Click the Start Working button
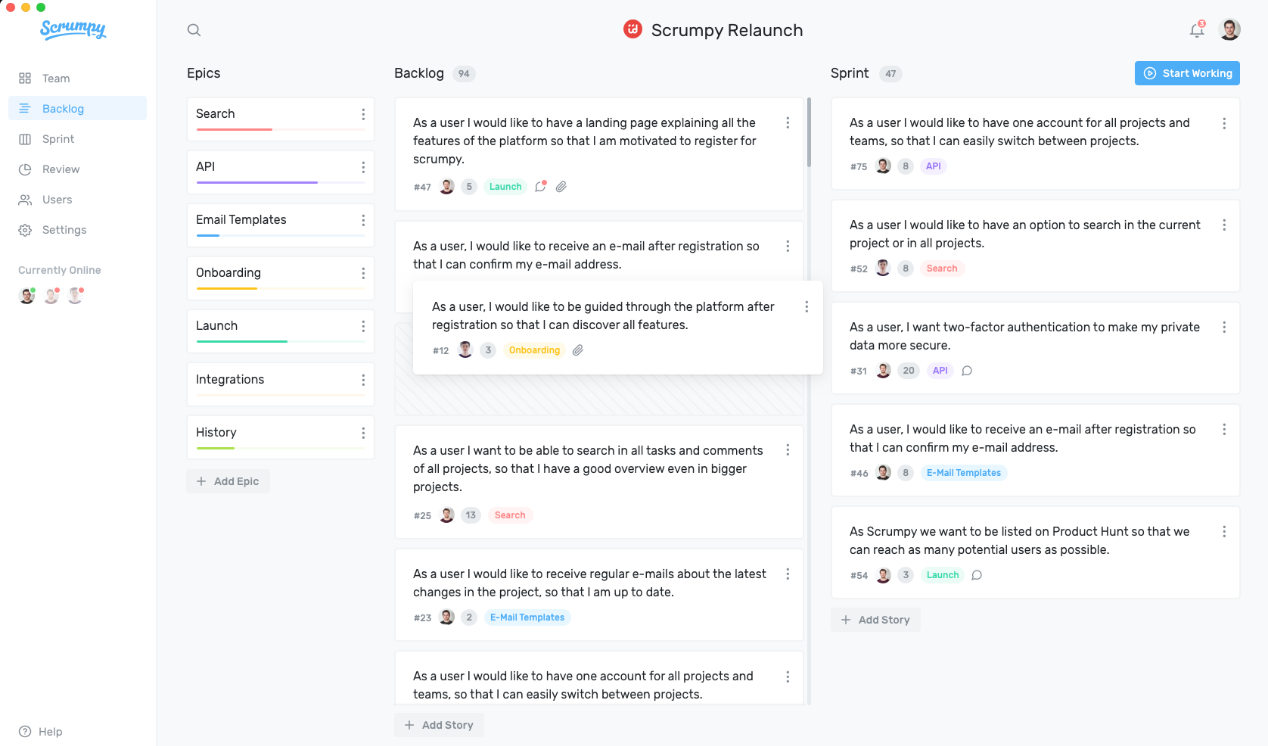The width and height of the screenshot is (1268, 746). [1187, 73]
